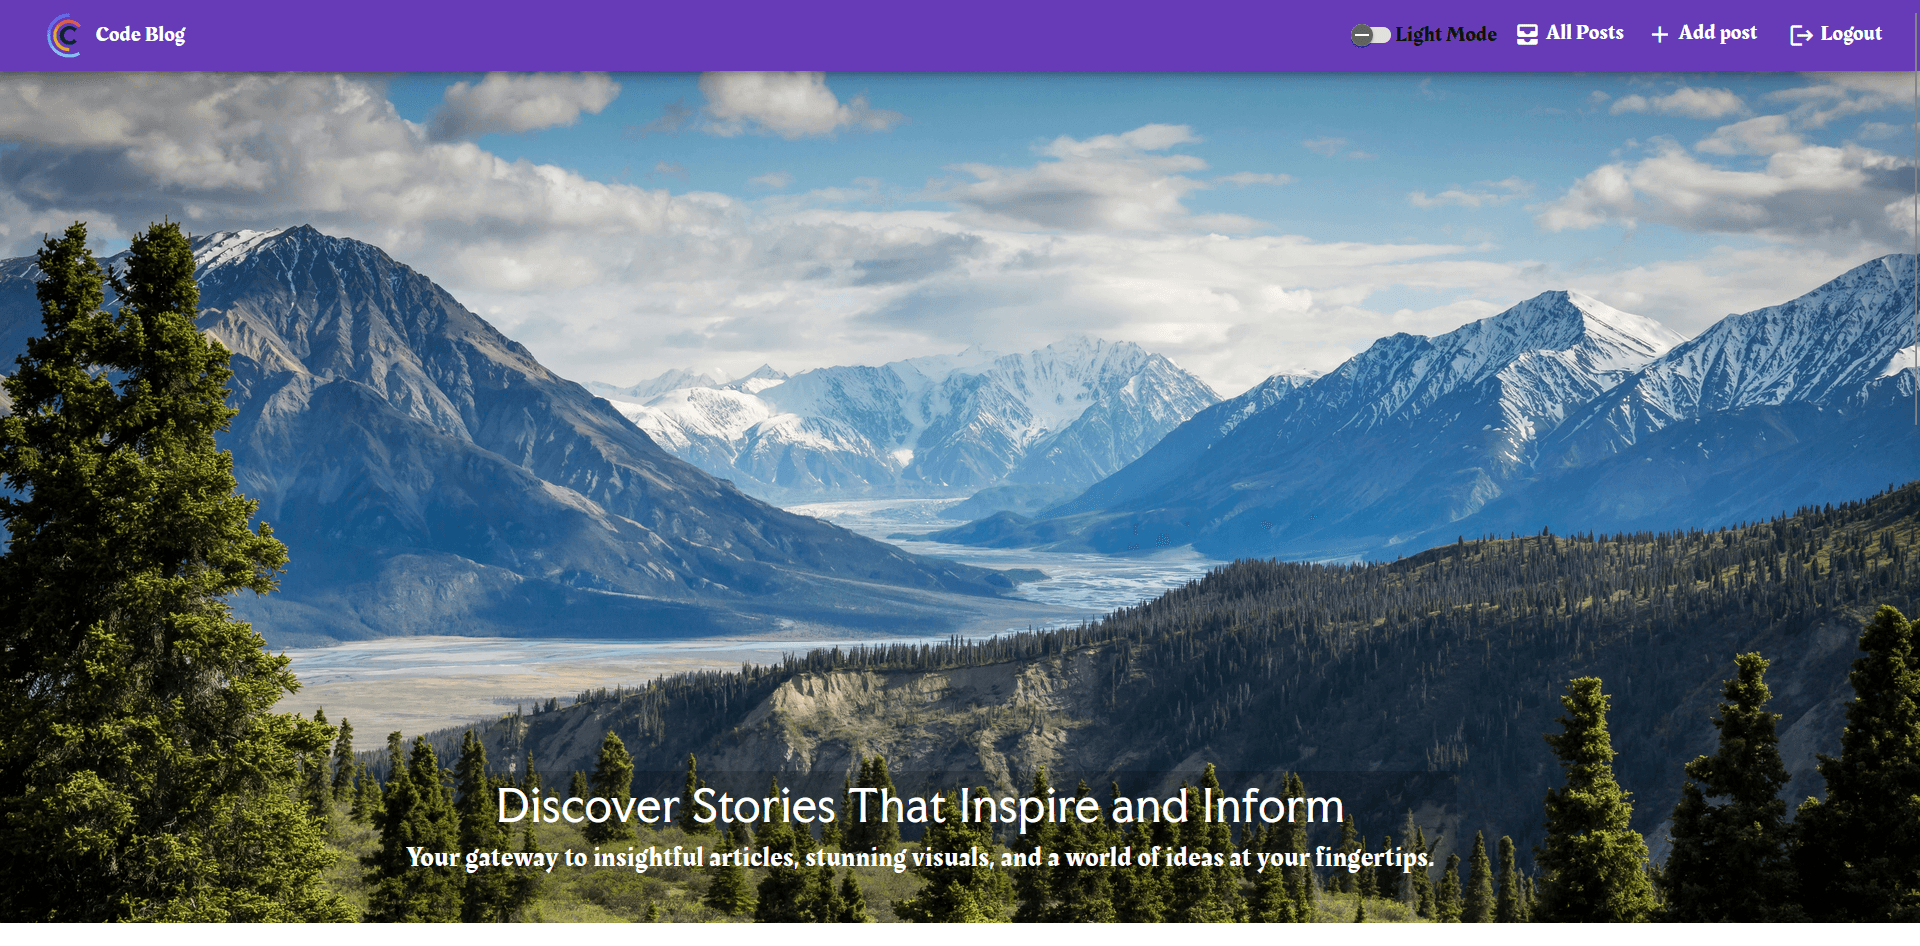Click the heading Discover Stories That Inspire and Inform

[x=920, y=806]
